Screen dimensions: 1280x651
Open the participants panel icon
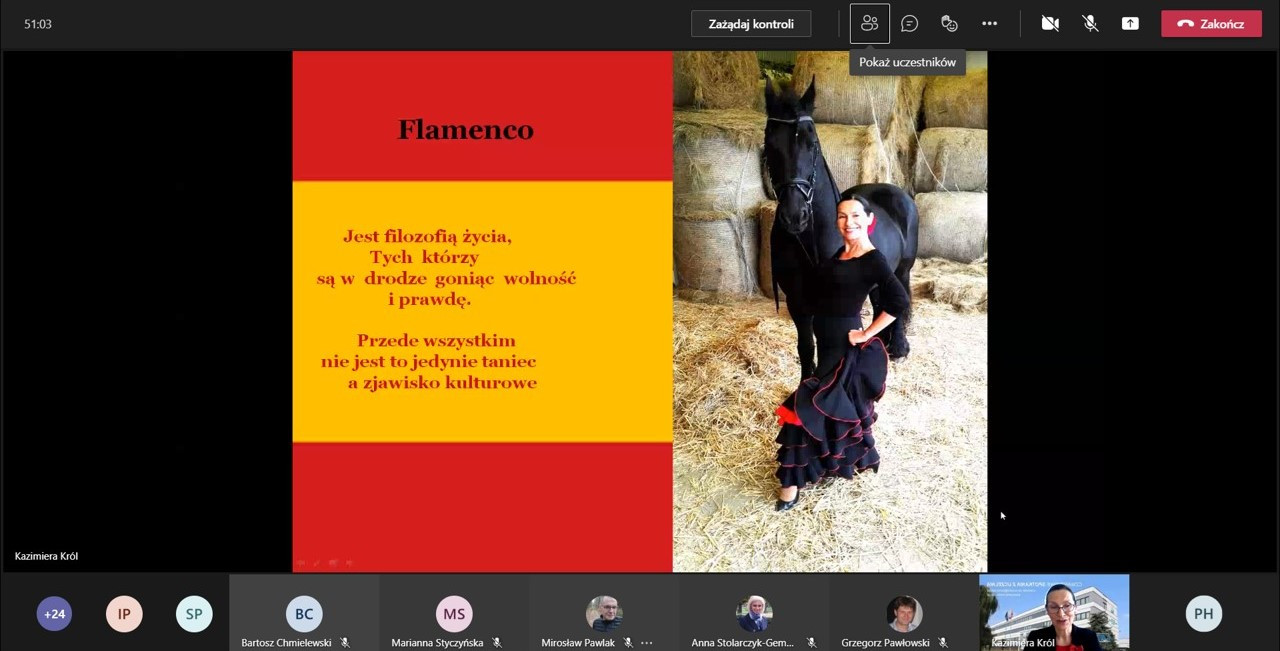coord(869,24)
